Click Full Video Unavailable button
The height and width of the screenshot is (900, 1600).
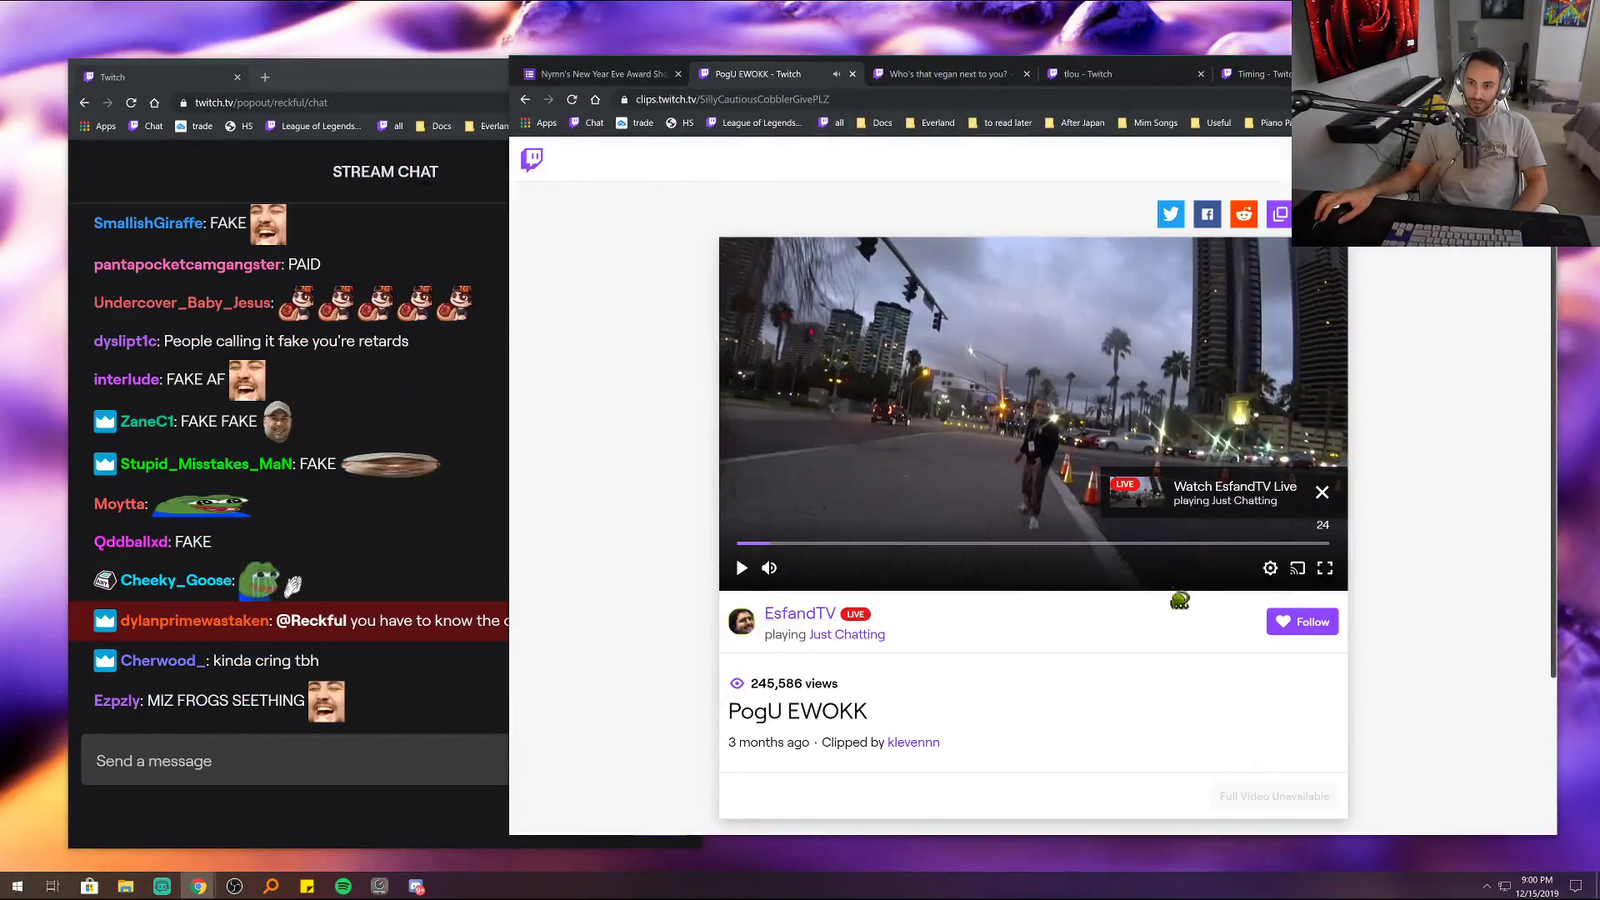[1274, 796]
